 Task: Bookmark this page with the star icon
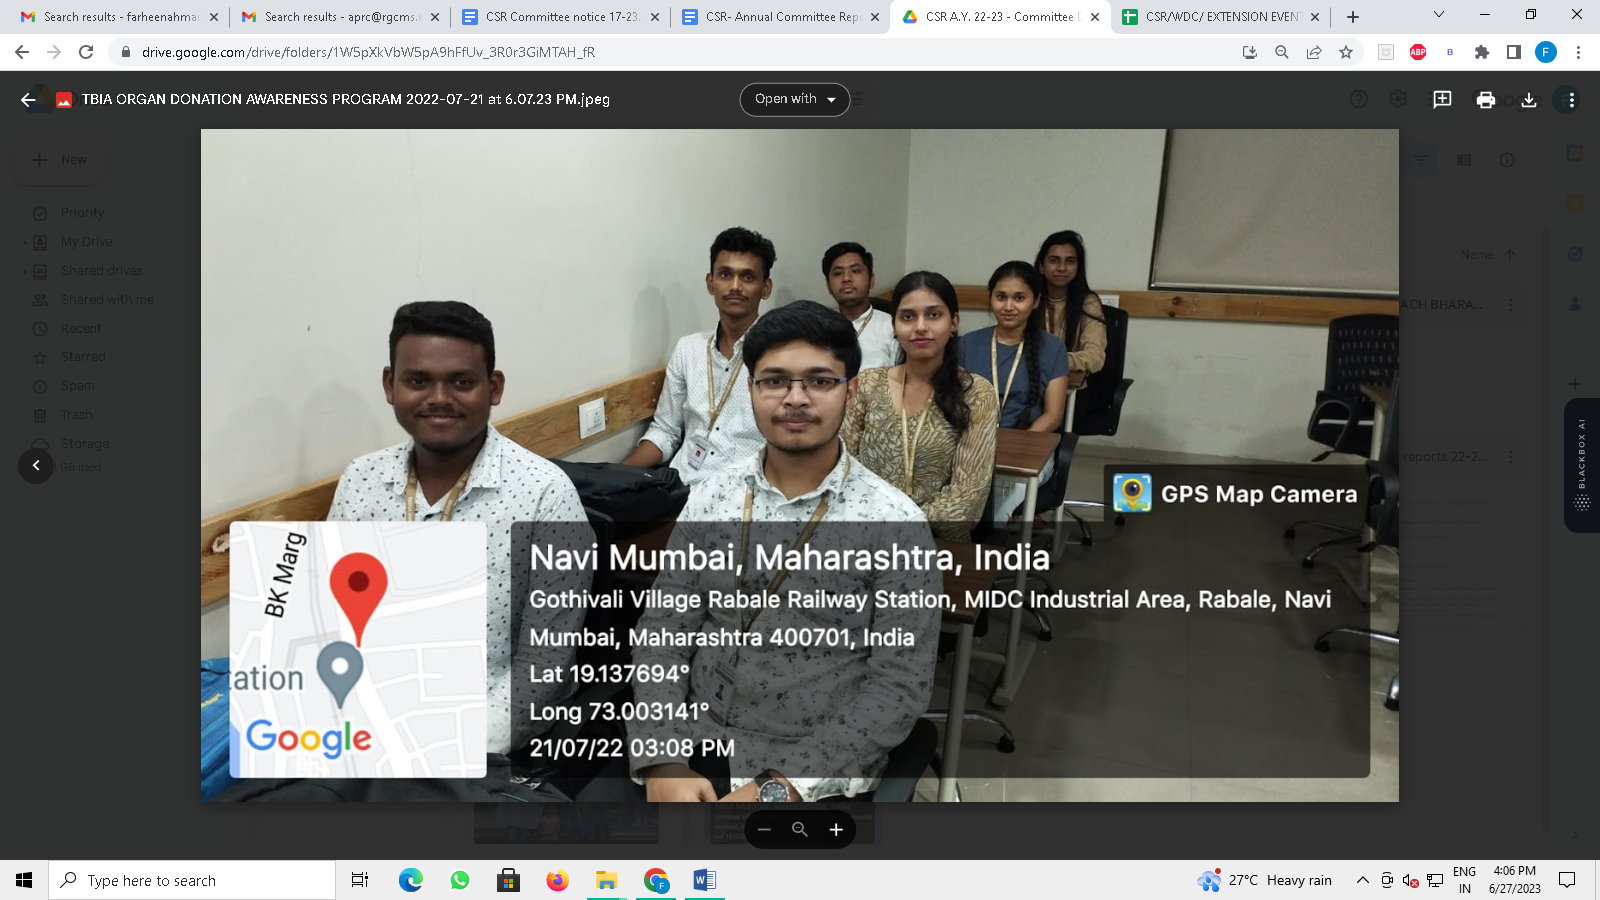(1346, 52)
